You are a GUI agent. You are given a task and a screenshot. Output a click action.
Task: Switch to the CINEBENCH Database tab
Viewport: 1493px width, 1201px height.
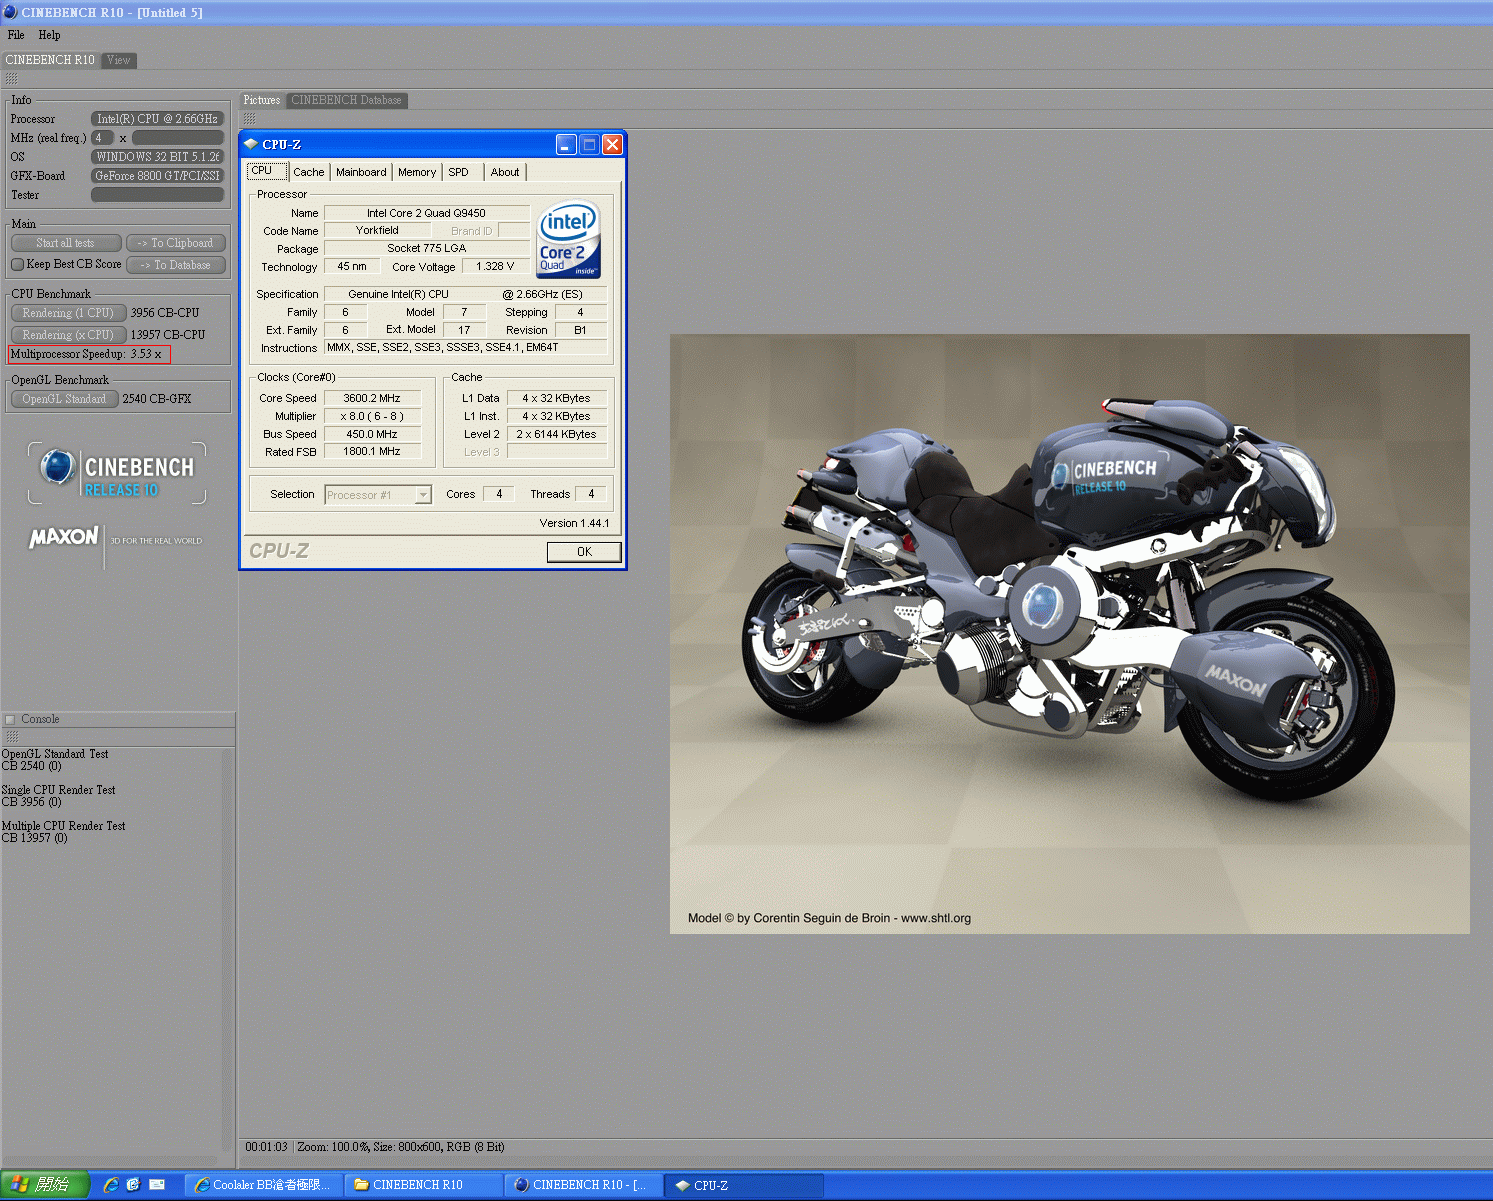coord(346,100)
